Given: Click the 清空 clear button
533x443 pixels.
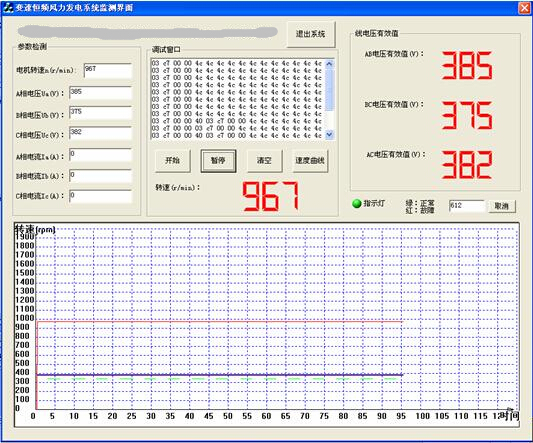Looking at the screenshot, I should (x=264, y=160).
